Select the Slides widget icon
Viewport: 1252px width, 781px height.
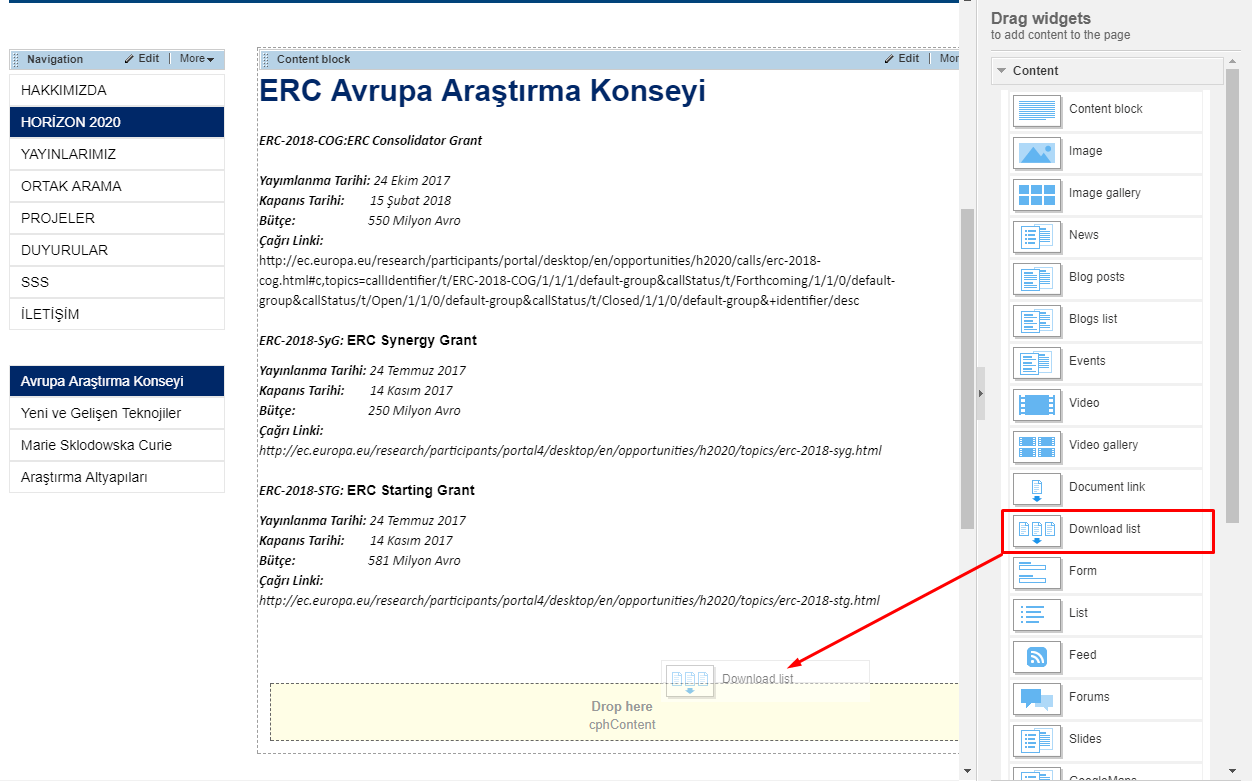point(1037,740)
